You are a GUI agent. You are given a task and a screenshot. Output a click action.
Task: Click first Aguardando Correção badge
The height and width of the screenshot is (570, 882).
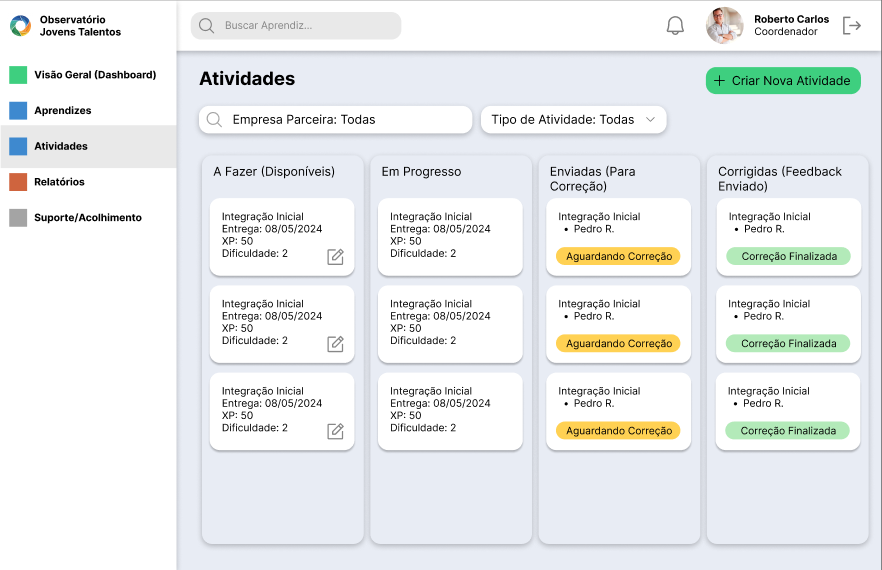click(x=618, y=256)
